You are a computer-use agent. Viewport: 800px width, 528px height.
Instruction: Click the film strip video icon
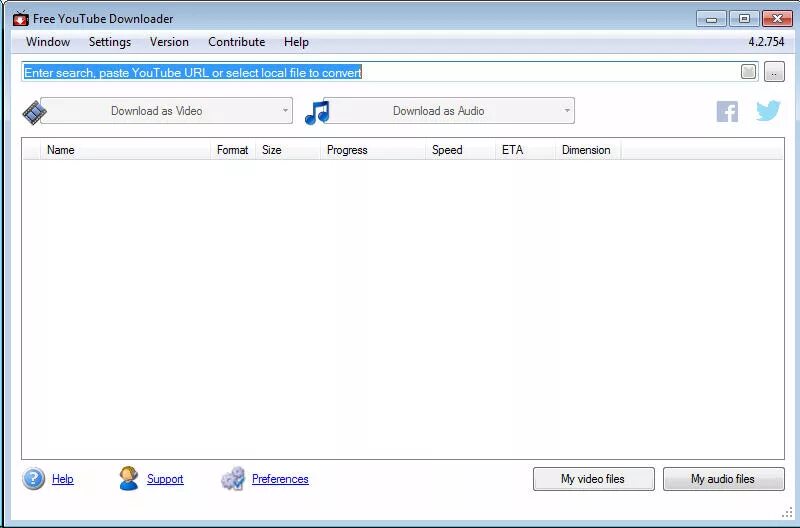click(34, 112)
